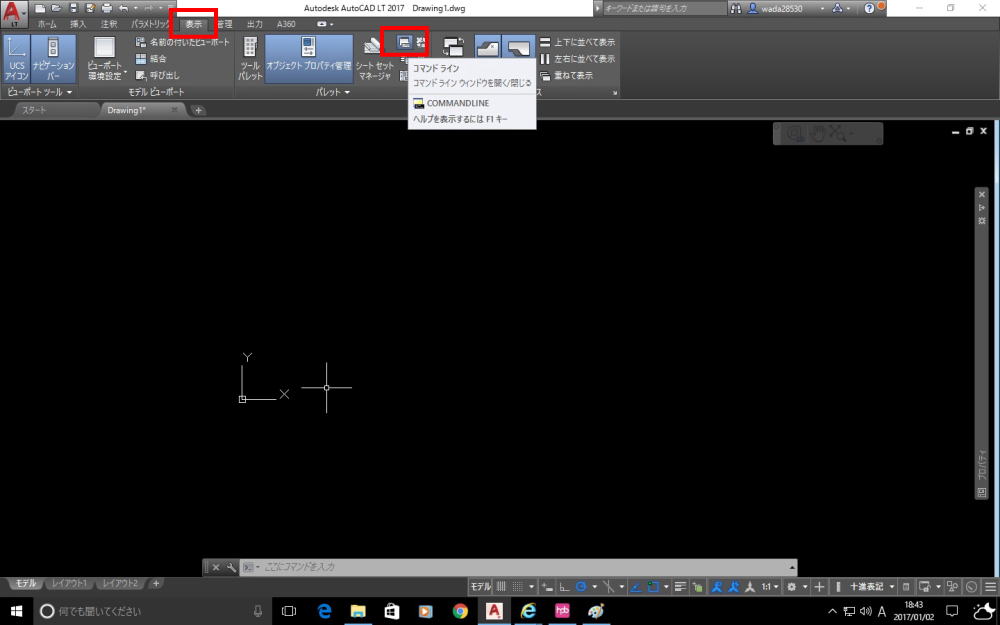Open snap mode settings dropdown arrow
The width and height of the screenshot is (1000, 625).
pyautogui.click(x=531, y=587)
